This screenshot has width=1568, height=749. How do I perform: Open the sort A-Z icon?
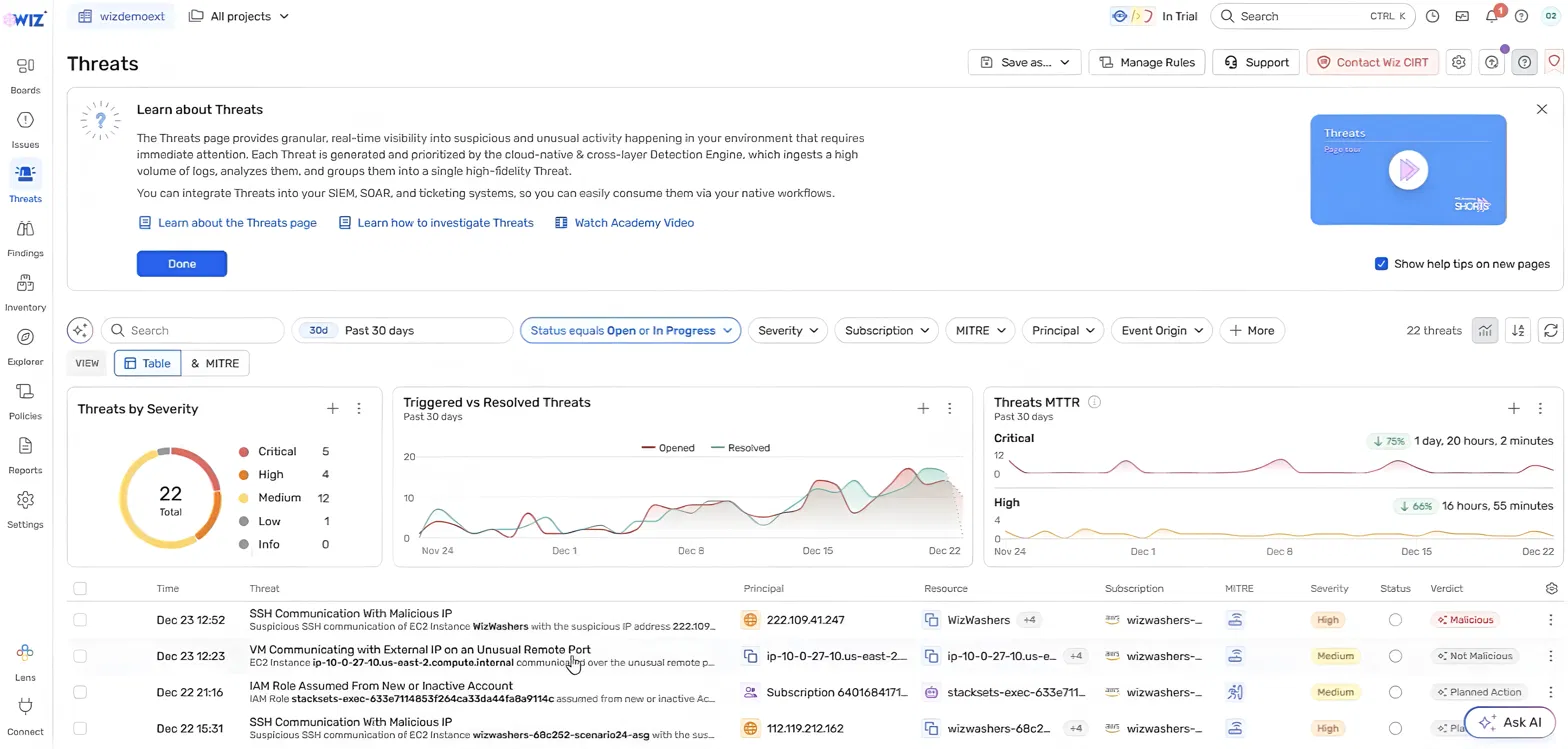pyautogui.click(x=1518, y=330)
